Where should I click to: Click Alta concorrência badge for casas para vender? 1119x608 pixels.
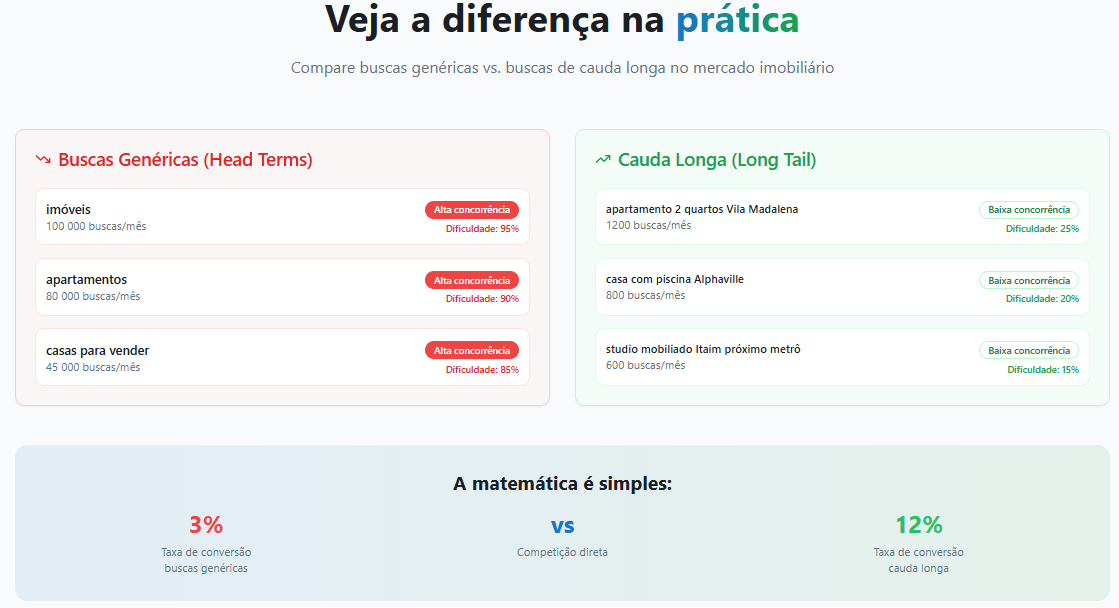pyautogui.click(x=472, y=350)
